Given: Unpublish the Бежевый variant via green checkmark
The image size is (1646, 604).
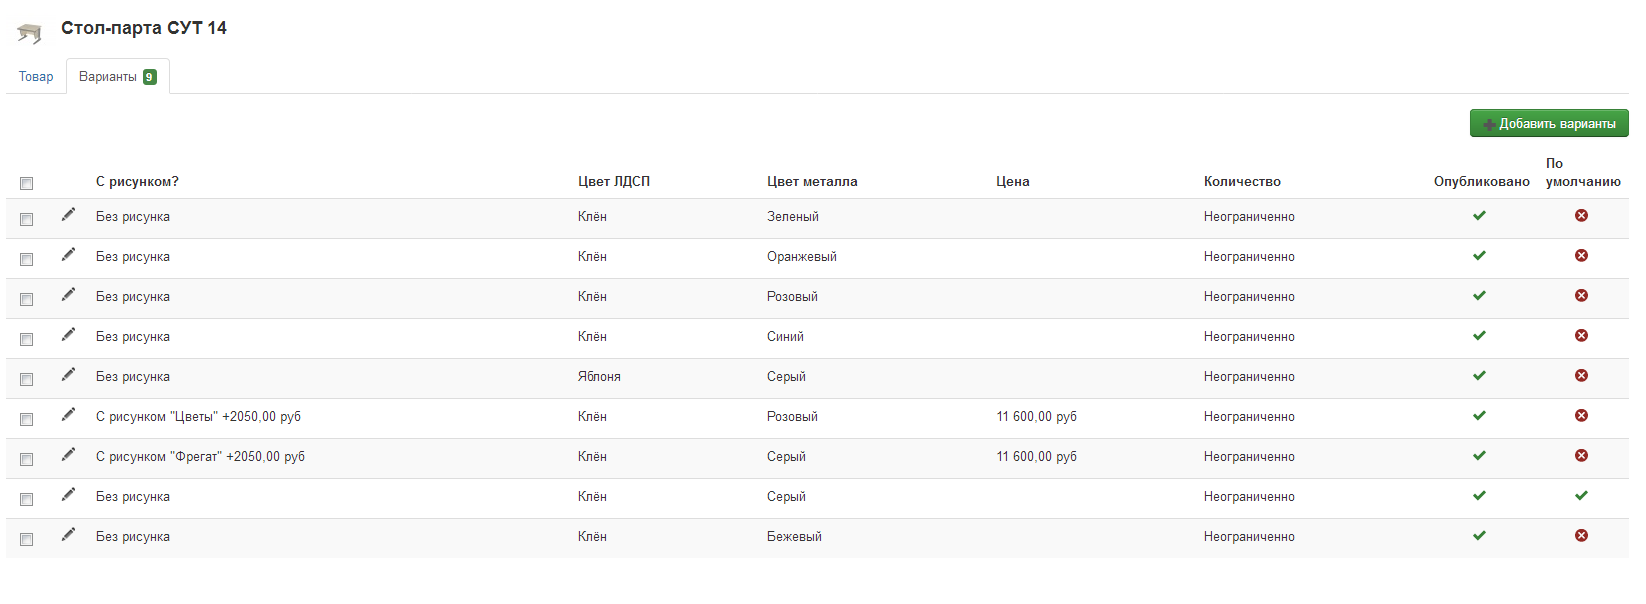Looking at the screenshot, I should tap(1479, 536).
